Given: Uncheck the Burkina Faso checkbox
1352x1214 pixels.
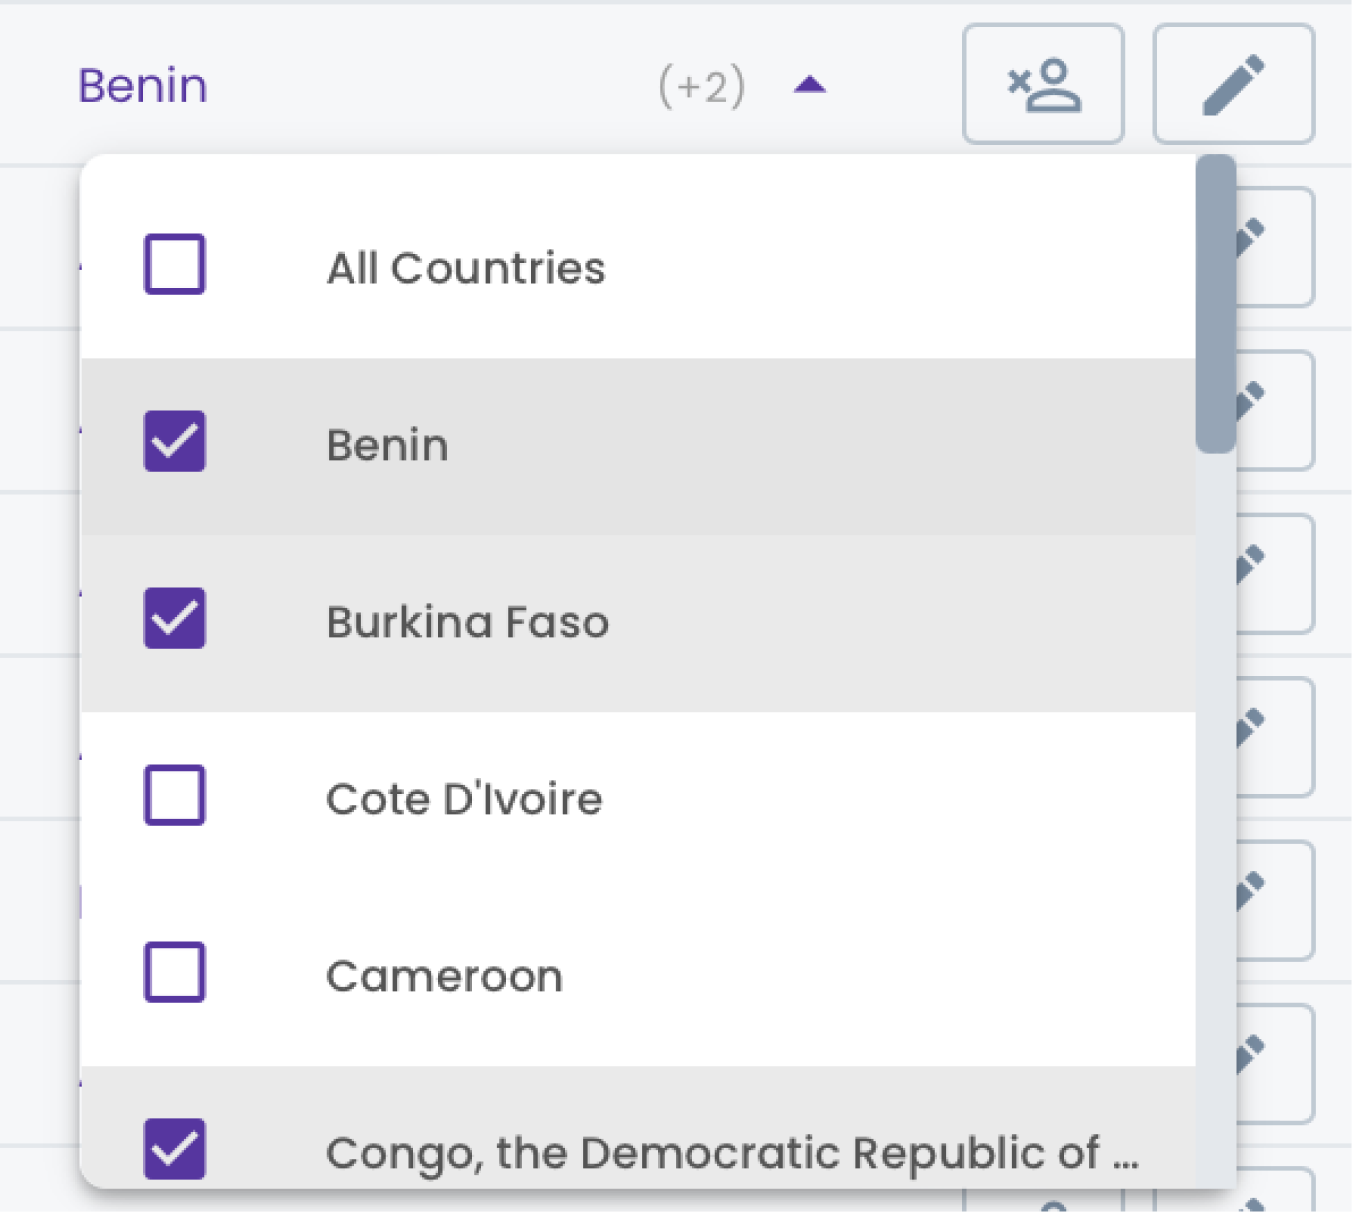Looking at the screenshot, I should point(175,618).
